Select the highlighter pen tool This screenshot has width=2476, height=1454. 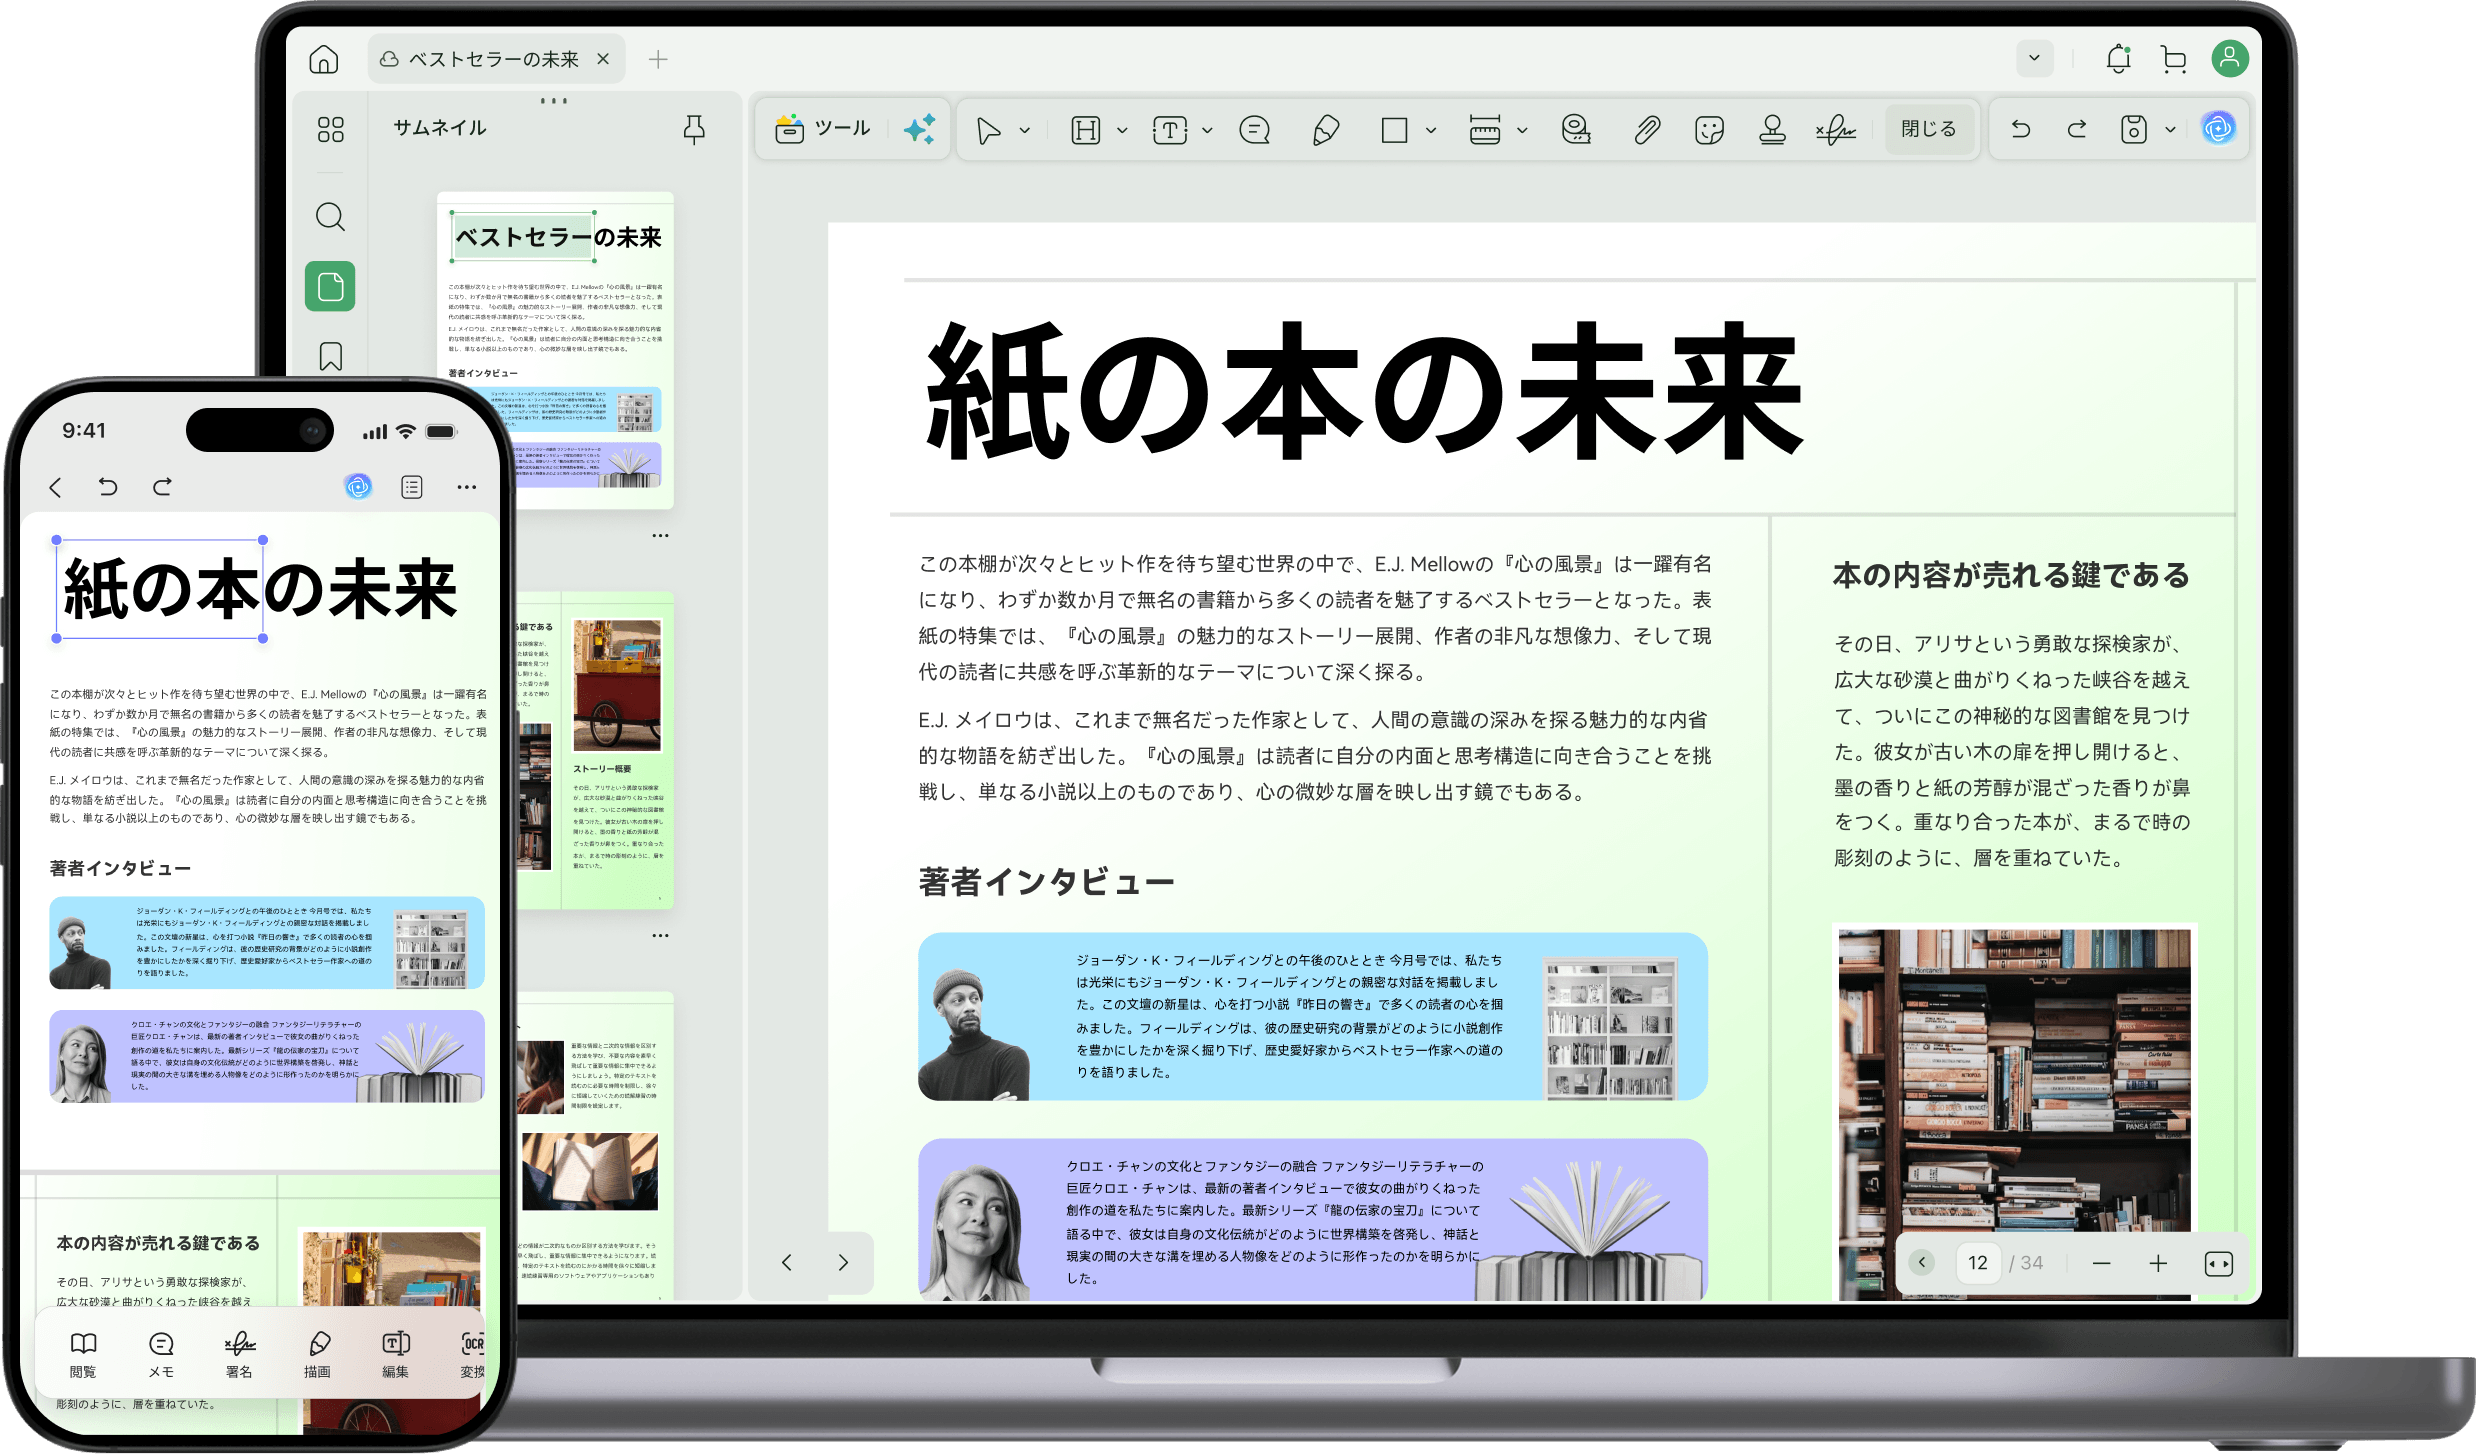click(1325, 130)
